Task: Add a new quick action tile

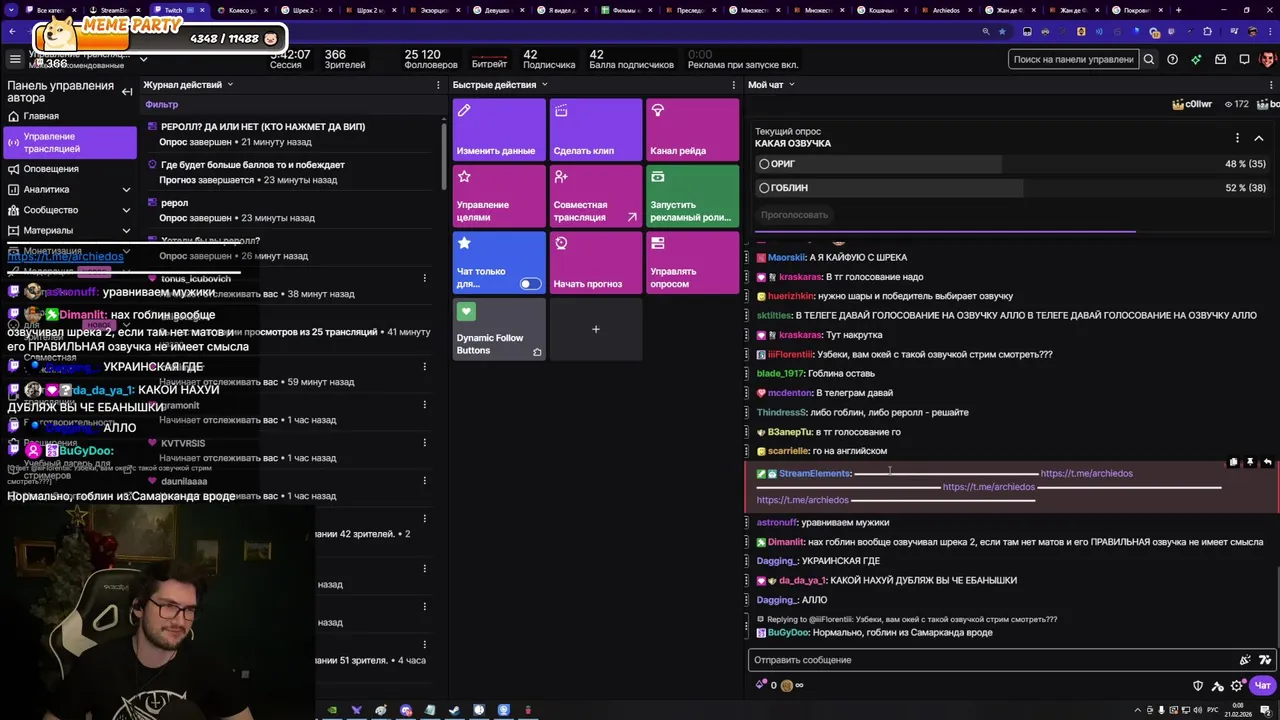Action: (x=596, y=329)
